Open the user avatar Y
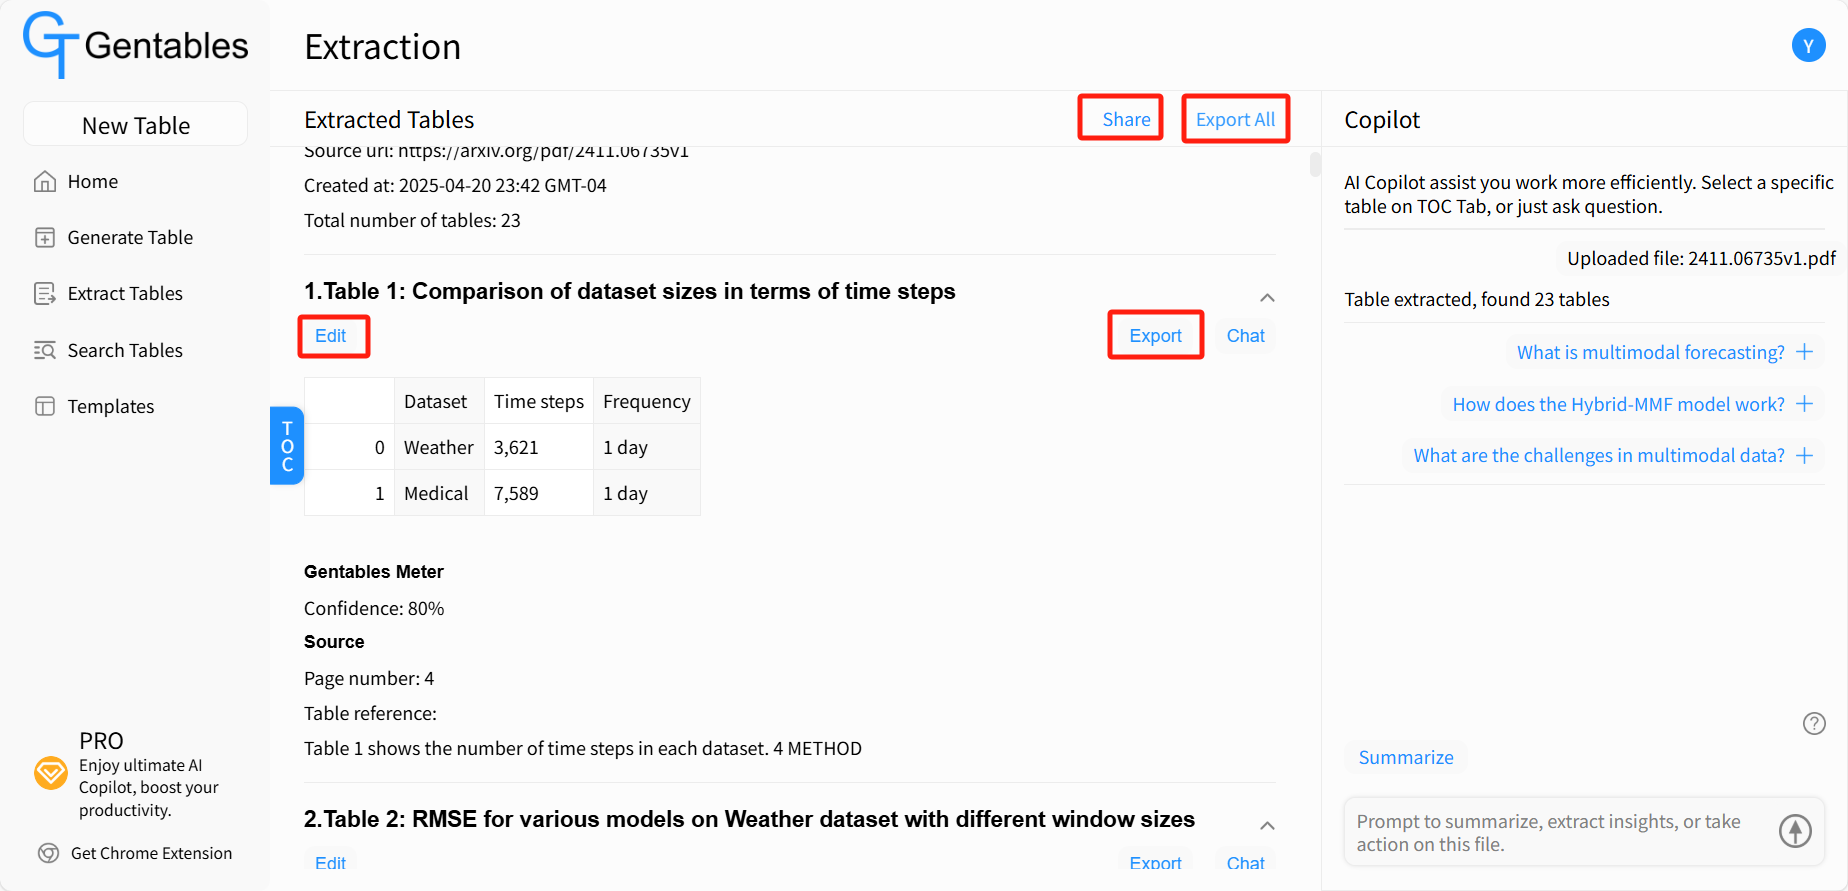This screenshot has width=1848, height=891. point(1808,45)
